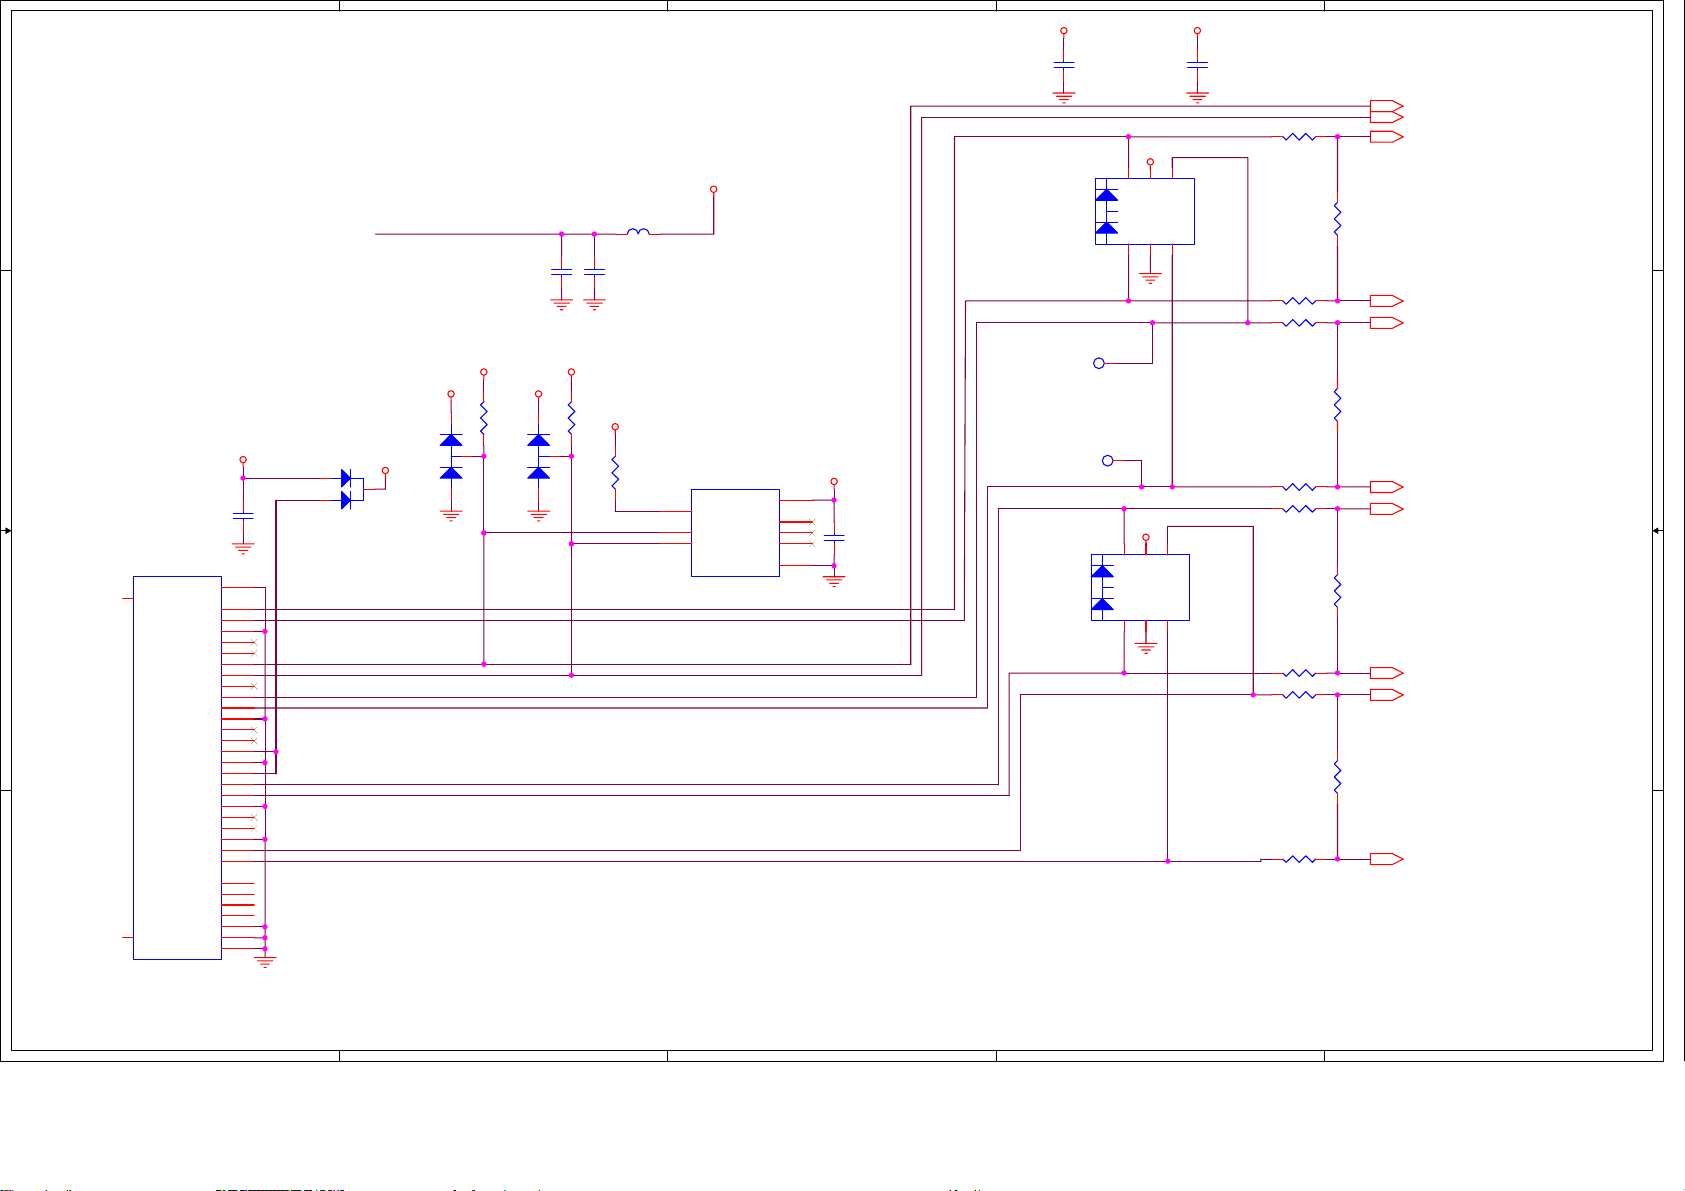Select the lower diode-array block on the right
Screen dimensions: 1685x1191
1140,587
